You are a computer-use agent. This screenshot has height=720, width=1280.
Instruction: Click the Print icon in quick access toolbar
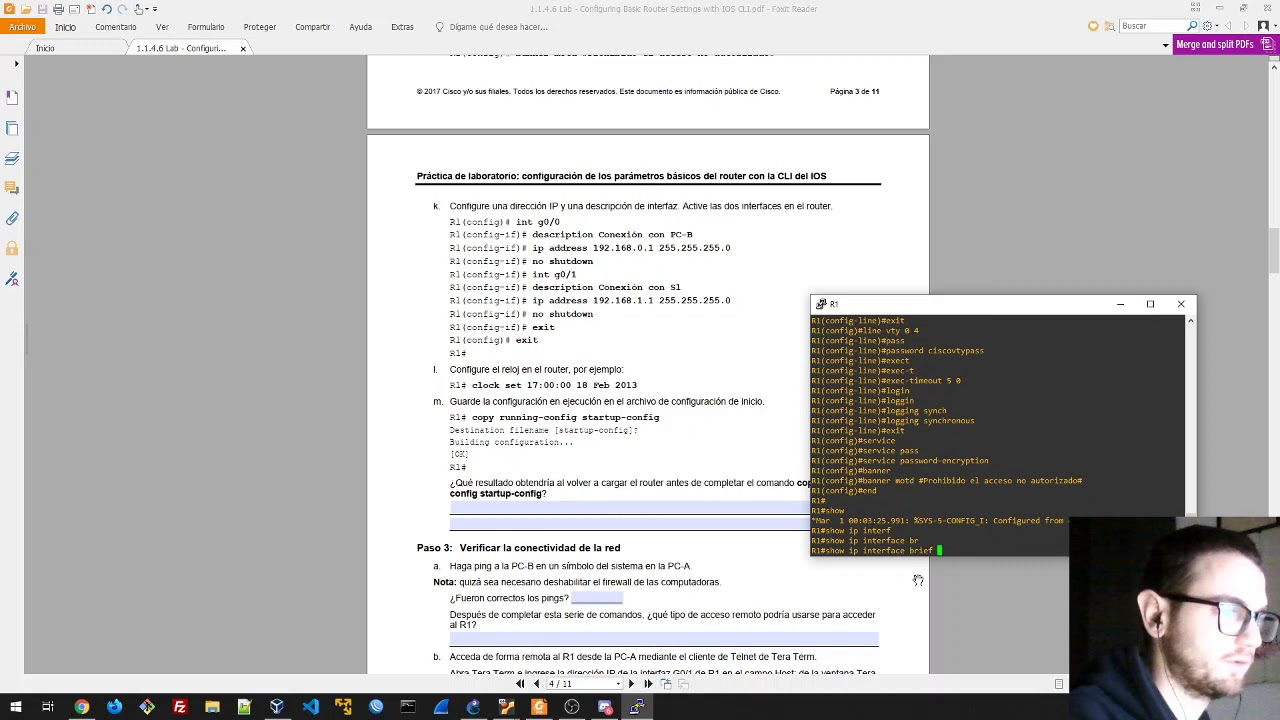58,9
